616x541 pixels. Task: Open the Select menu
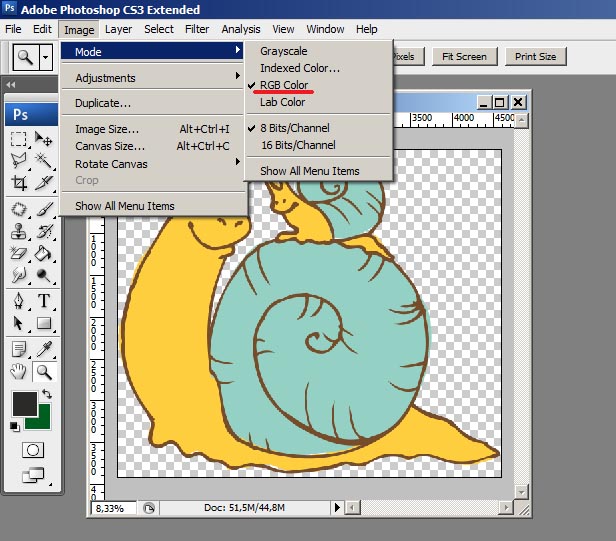[159, 29]
